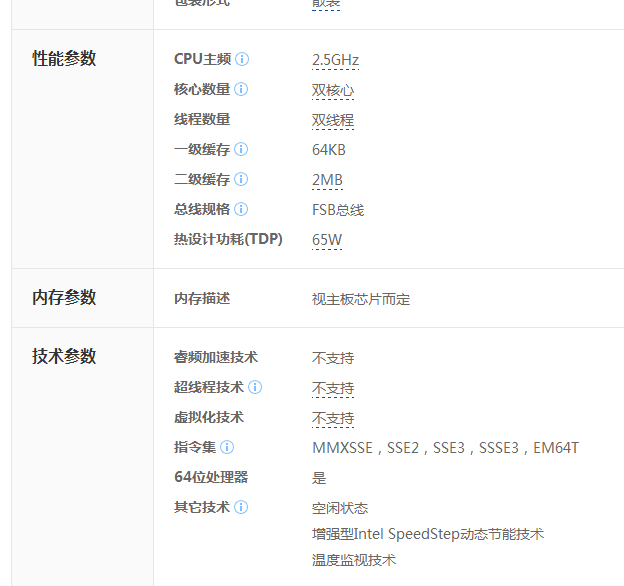Screen dimensions: 624x586
Task: Show info for 总线规格 icon
Action: coord(241,209)
